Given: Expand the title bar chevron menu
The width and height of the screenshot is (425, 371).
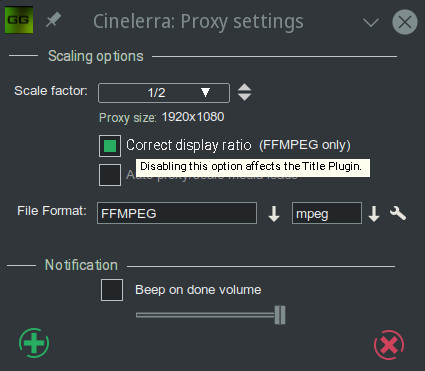Looking at the screenshot, I should (x=371, y=23).
